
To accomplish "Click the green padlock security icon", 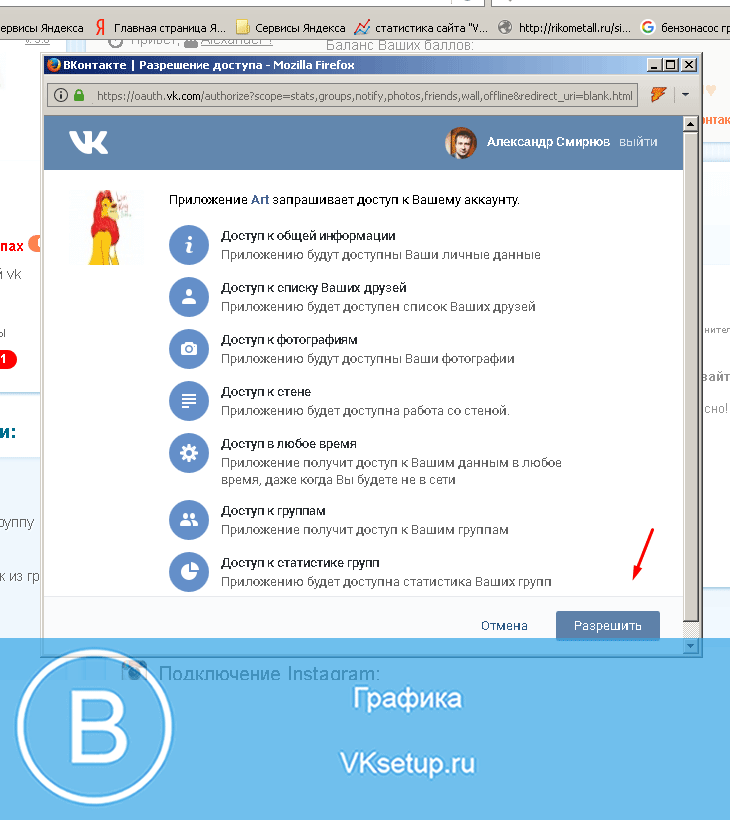I will pyautogui.click(x=79, y=95).
